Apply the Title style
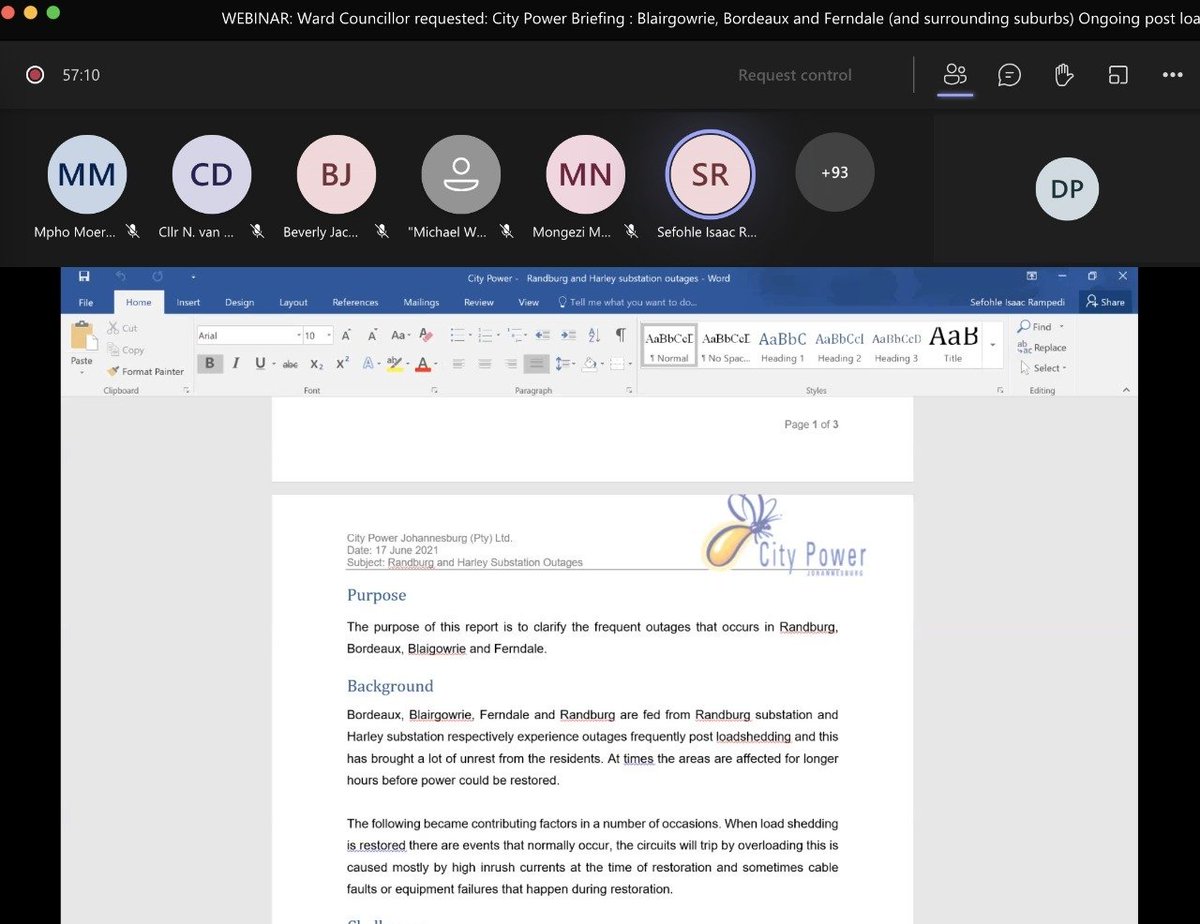1200x924 pixels. 953,346
